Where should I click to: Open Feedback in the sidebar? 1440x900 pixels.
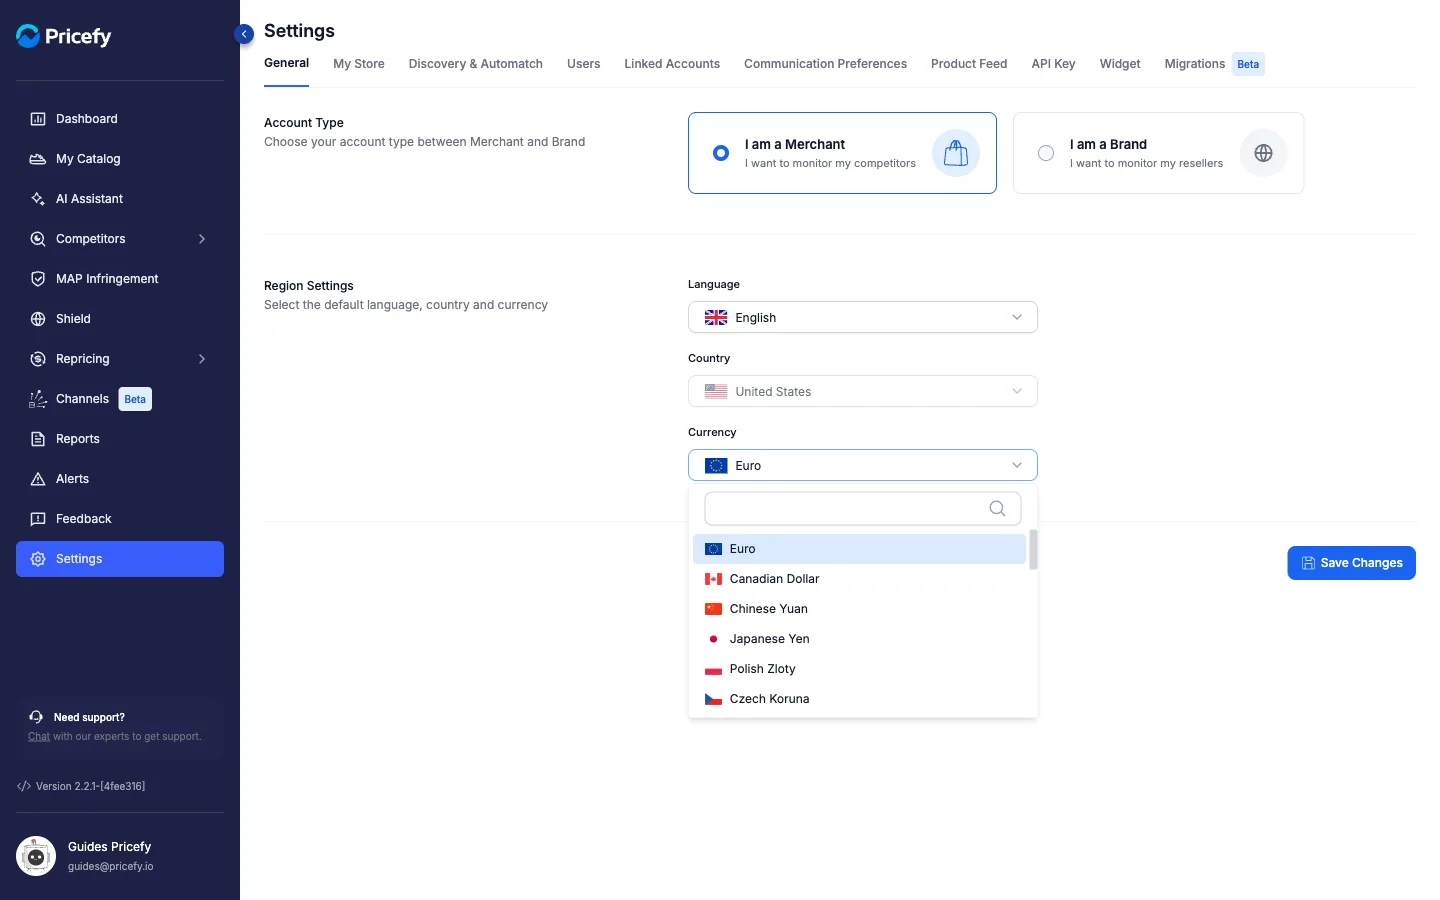(x=120, y=519)
